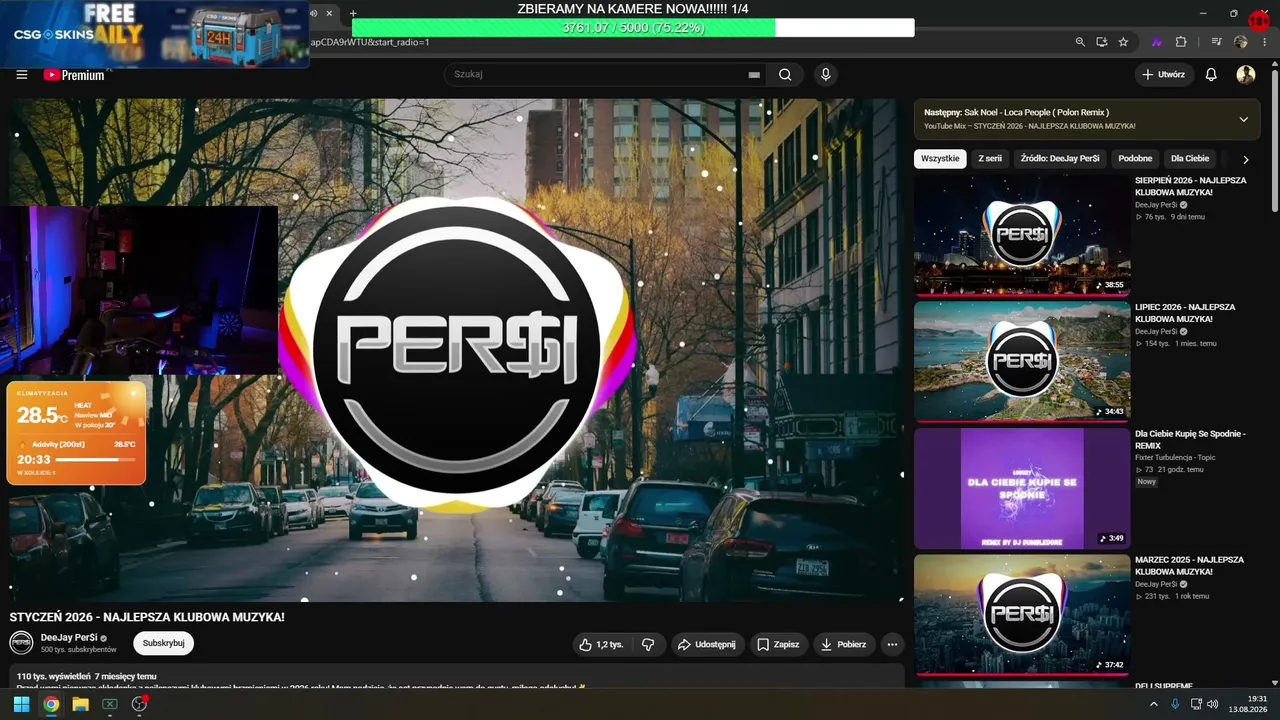The width and height of the screenshot is (1280, 720).
Task: Show hidden system tray icons
Action: tap(1154, 704)
